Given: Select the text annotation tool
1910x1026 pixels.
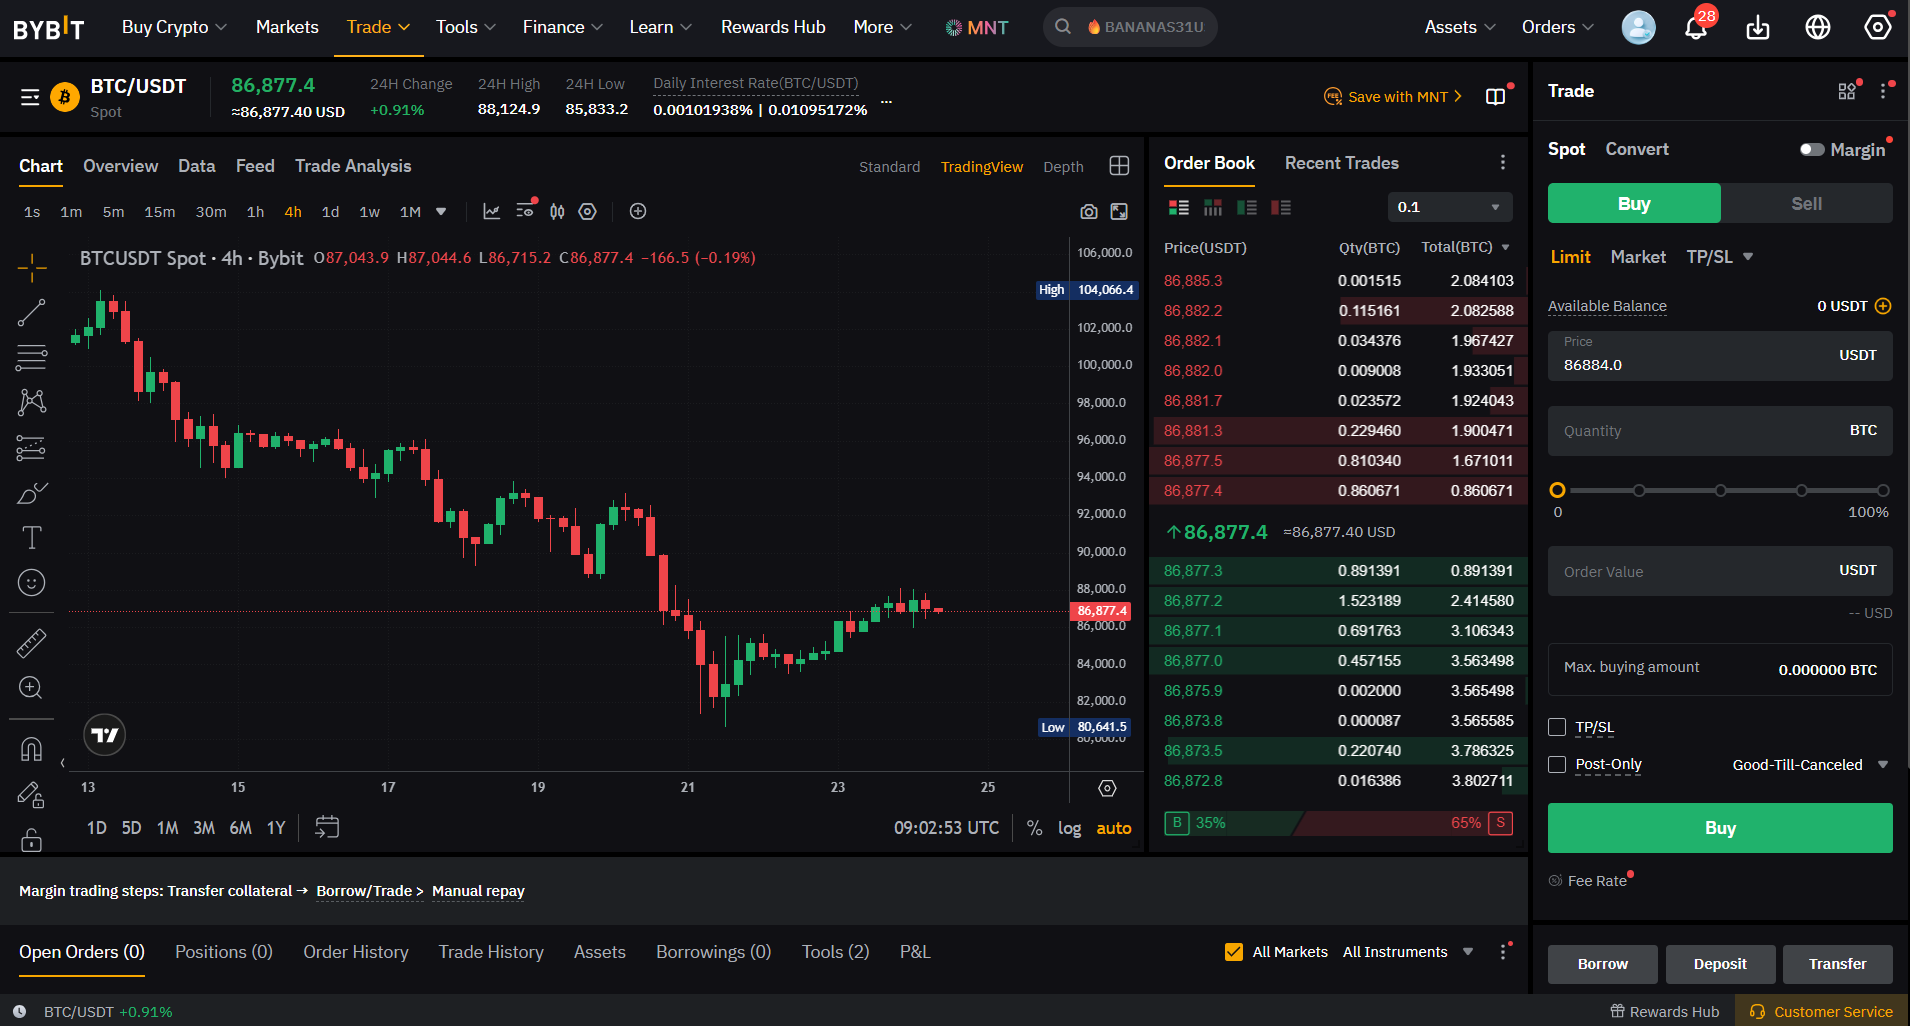Looking at the screenshot, I should click(x=31, y=538).
